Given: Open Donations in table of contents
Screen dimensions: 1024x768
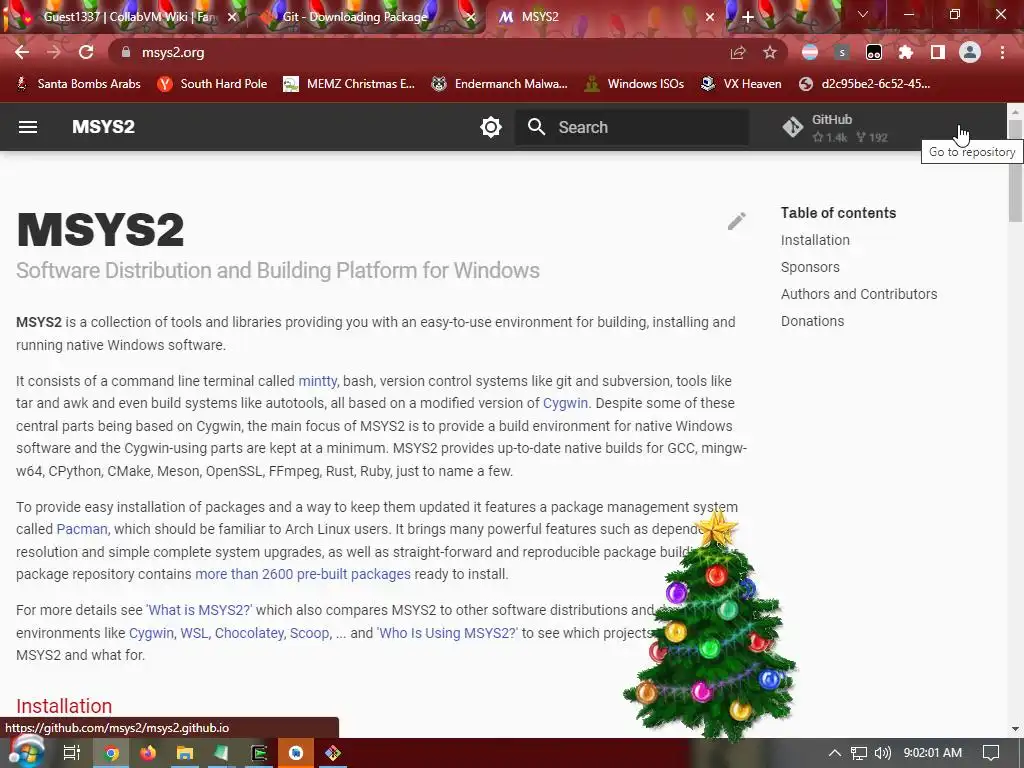Looking at the screenshot, I should coord(812,321).
